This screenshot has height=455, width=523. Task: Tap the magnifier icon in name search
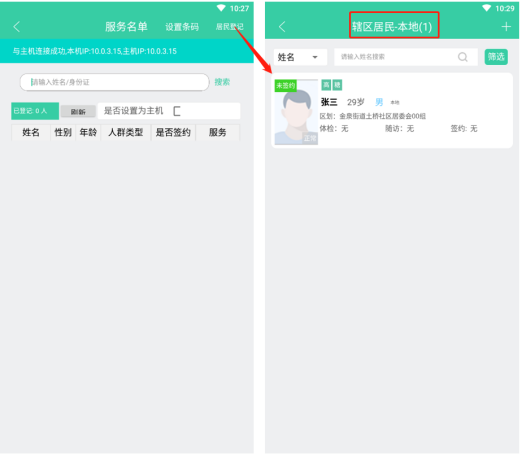[463, 57]
